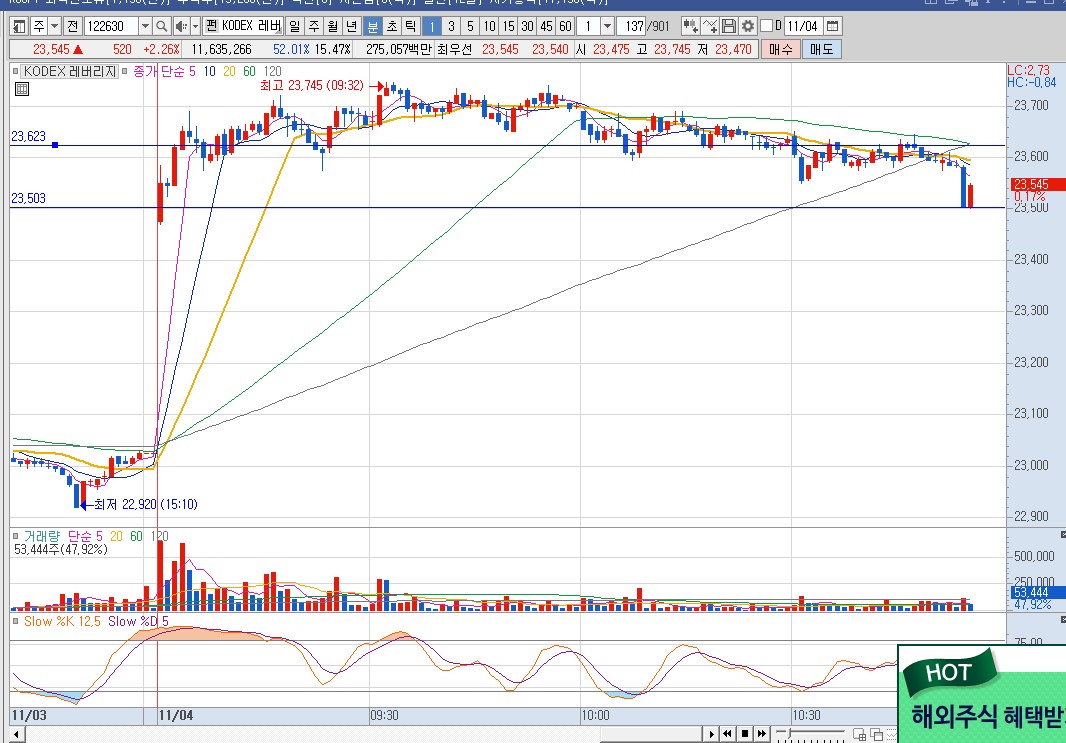This screenshot has width=1066, height=743.
Task: Select the 년 (yearly) period tab
Action: 351,27
